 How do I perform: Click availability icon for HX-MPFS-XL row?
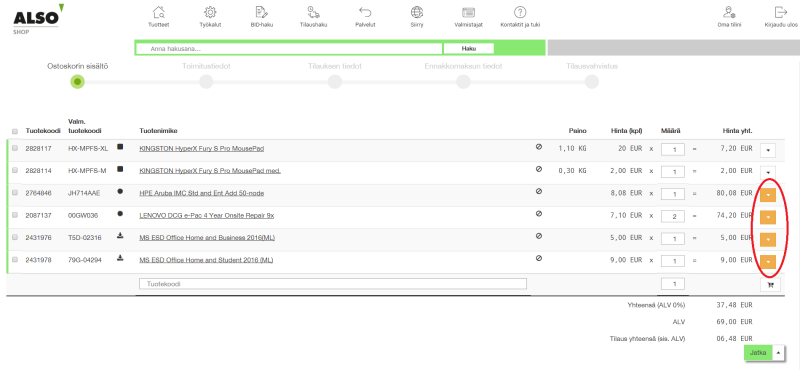click(120, 147)
